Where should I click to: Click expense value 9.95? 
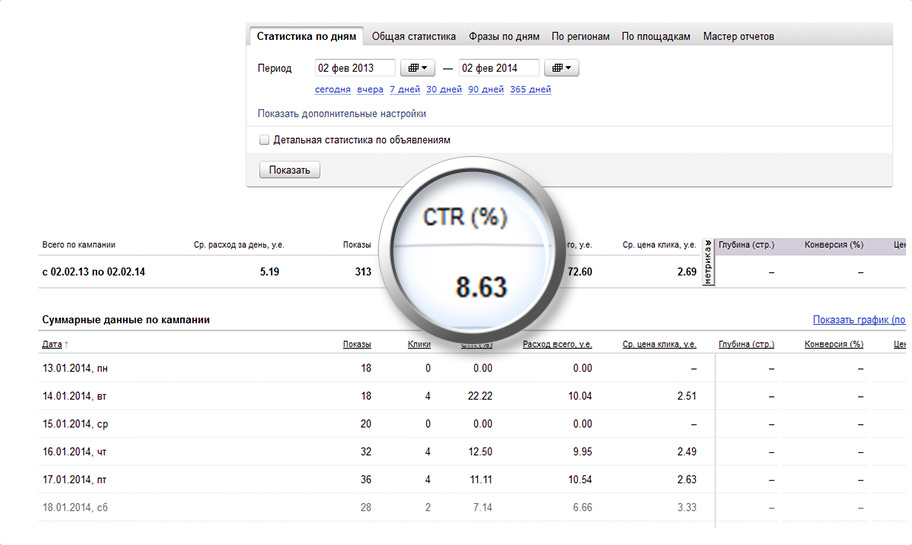(582, 452)
